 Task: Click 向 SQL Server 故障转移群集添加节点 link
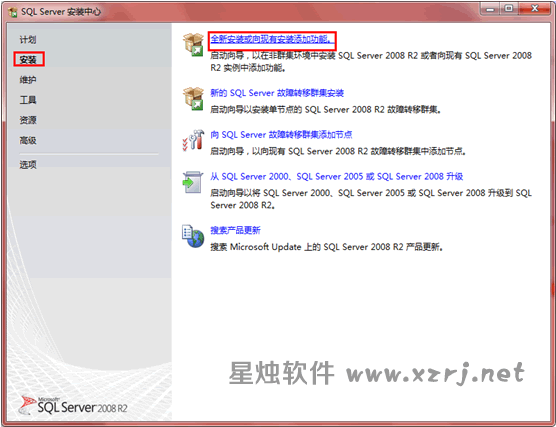pos(281,135)
